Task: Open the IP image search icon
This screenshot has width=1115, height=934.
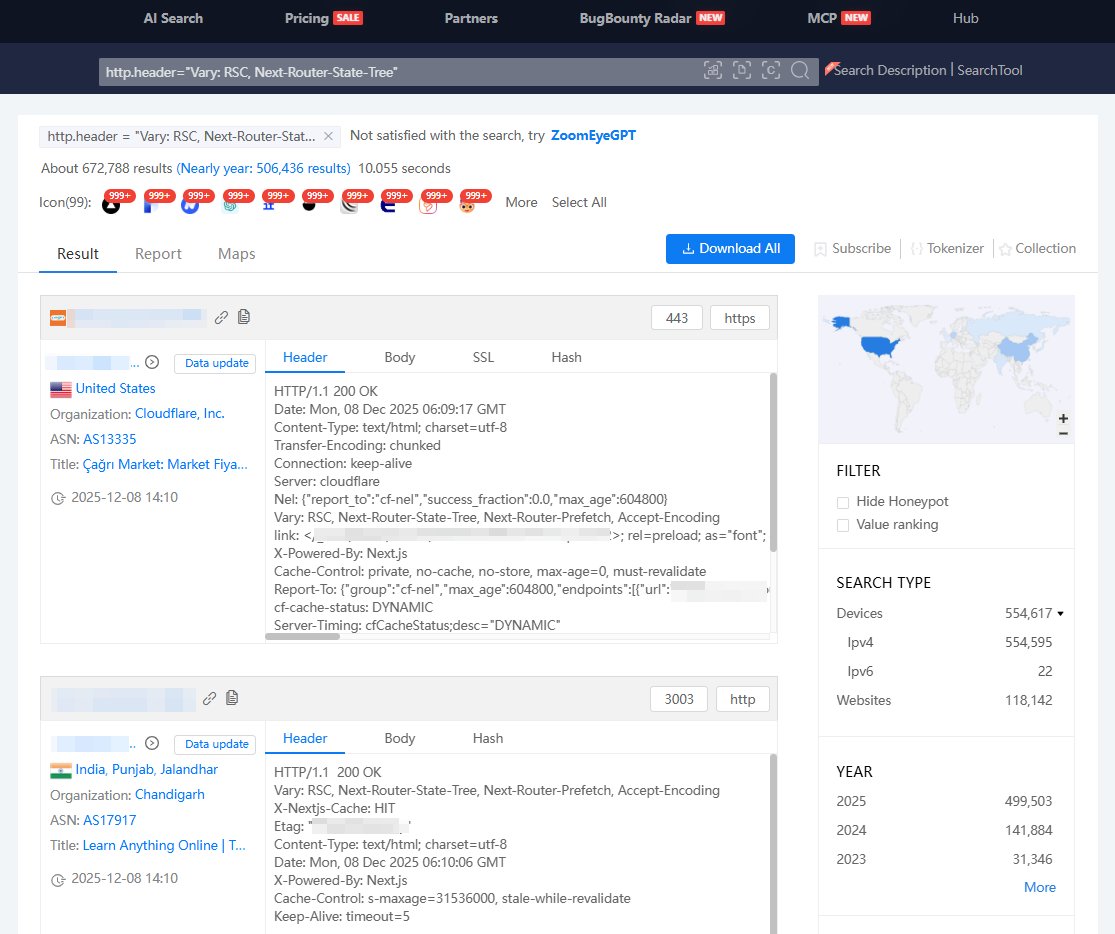Action: pyautogui.click(x=713, y=70)
